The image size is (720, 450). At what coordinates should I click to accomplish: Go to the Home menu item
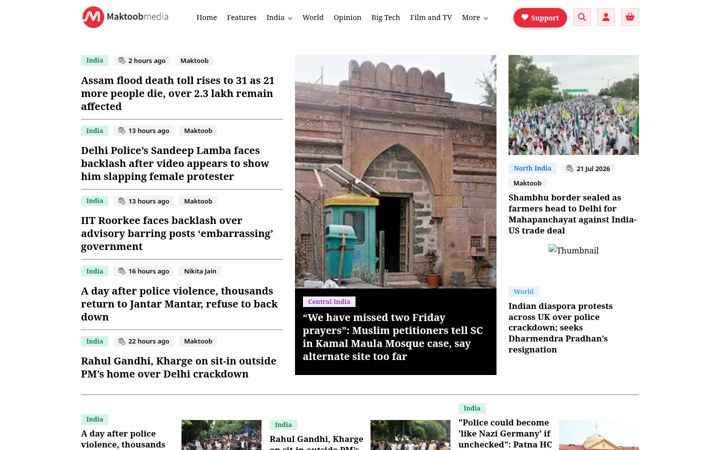[x=207, y=17]
